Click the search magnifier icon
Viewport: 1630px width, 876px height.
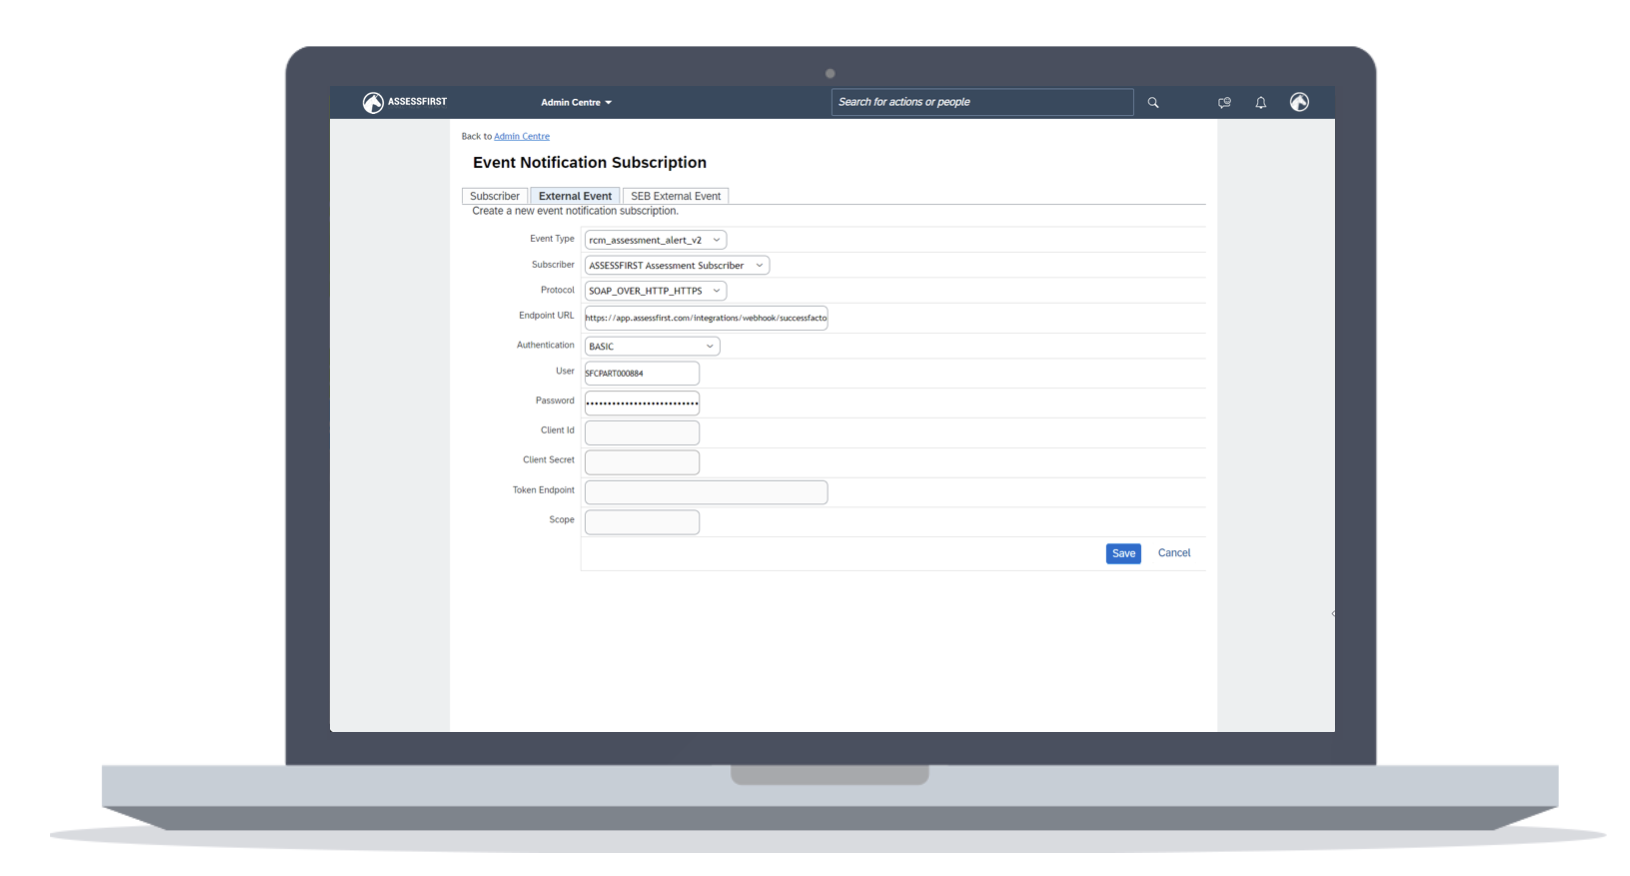coord(1153,102)
